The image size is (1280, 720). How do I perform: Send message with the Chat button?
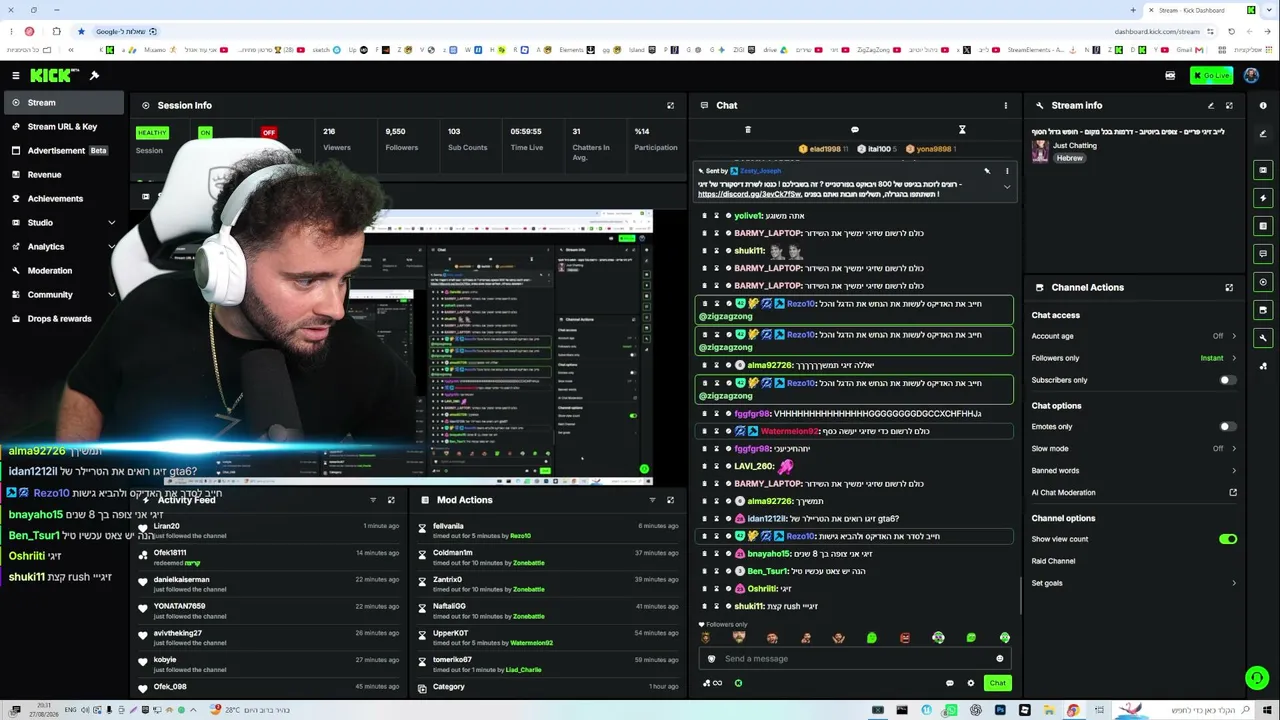997,684
